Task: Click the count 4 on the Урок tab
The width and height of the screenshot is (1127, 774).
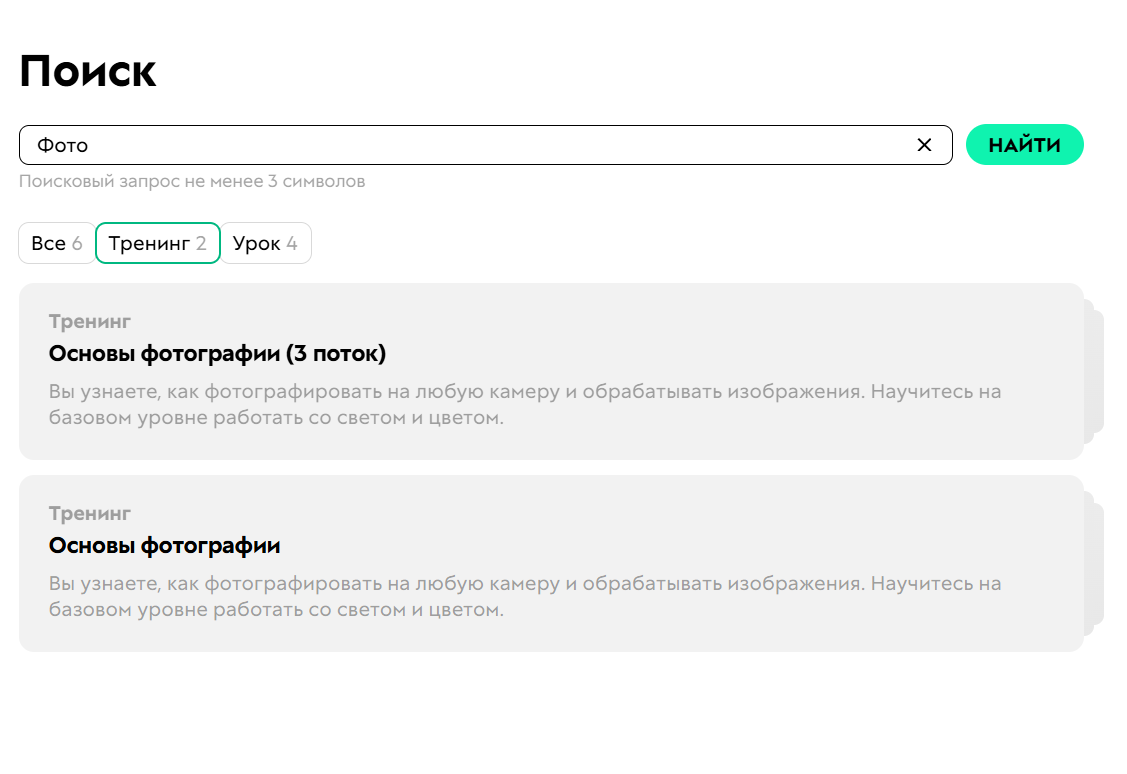Action: 292,243
